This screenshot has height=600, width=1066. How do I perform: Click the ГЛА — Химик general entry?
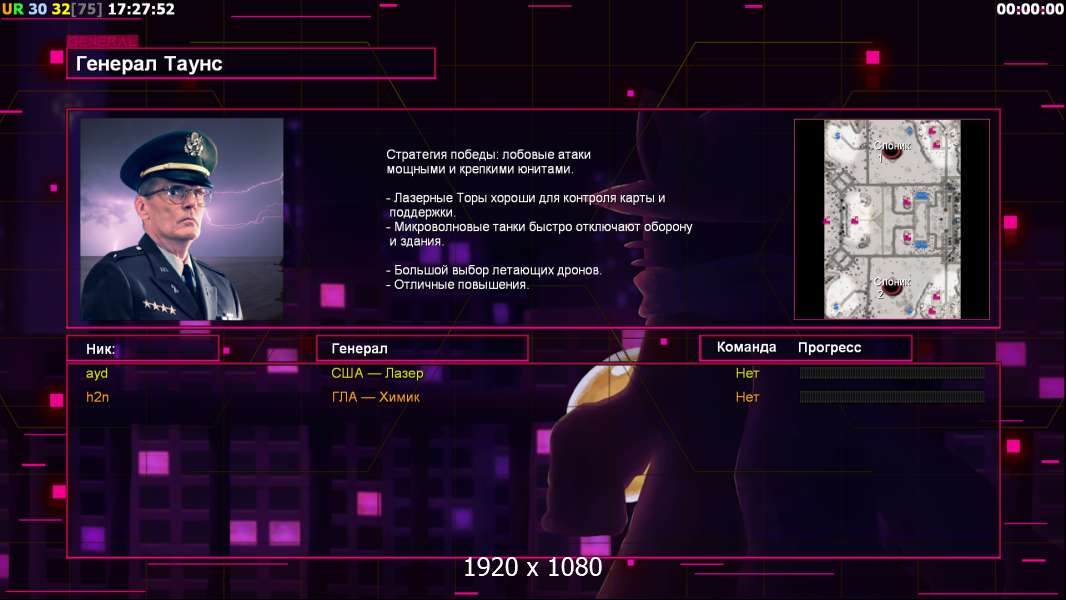point(375,397)
